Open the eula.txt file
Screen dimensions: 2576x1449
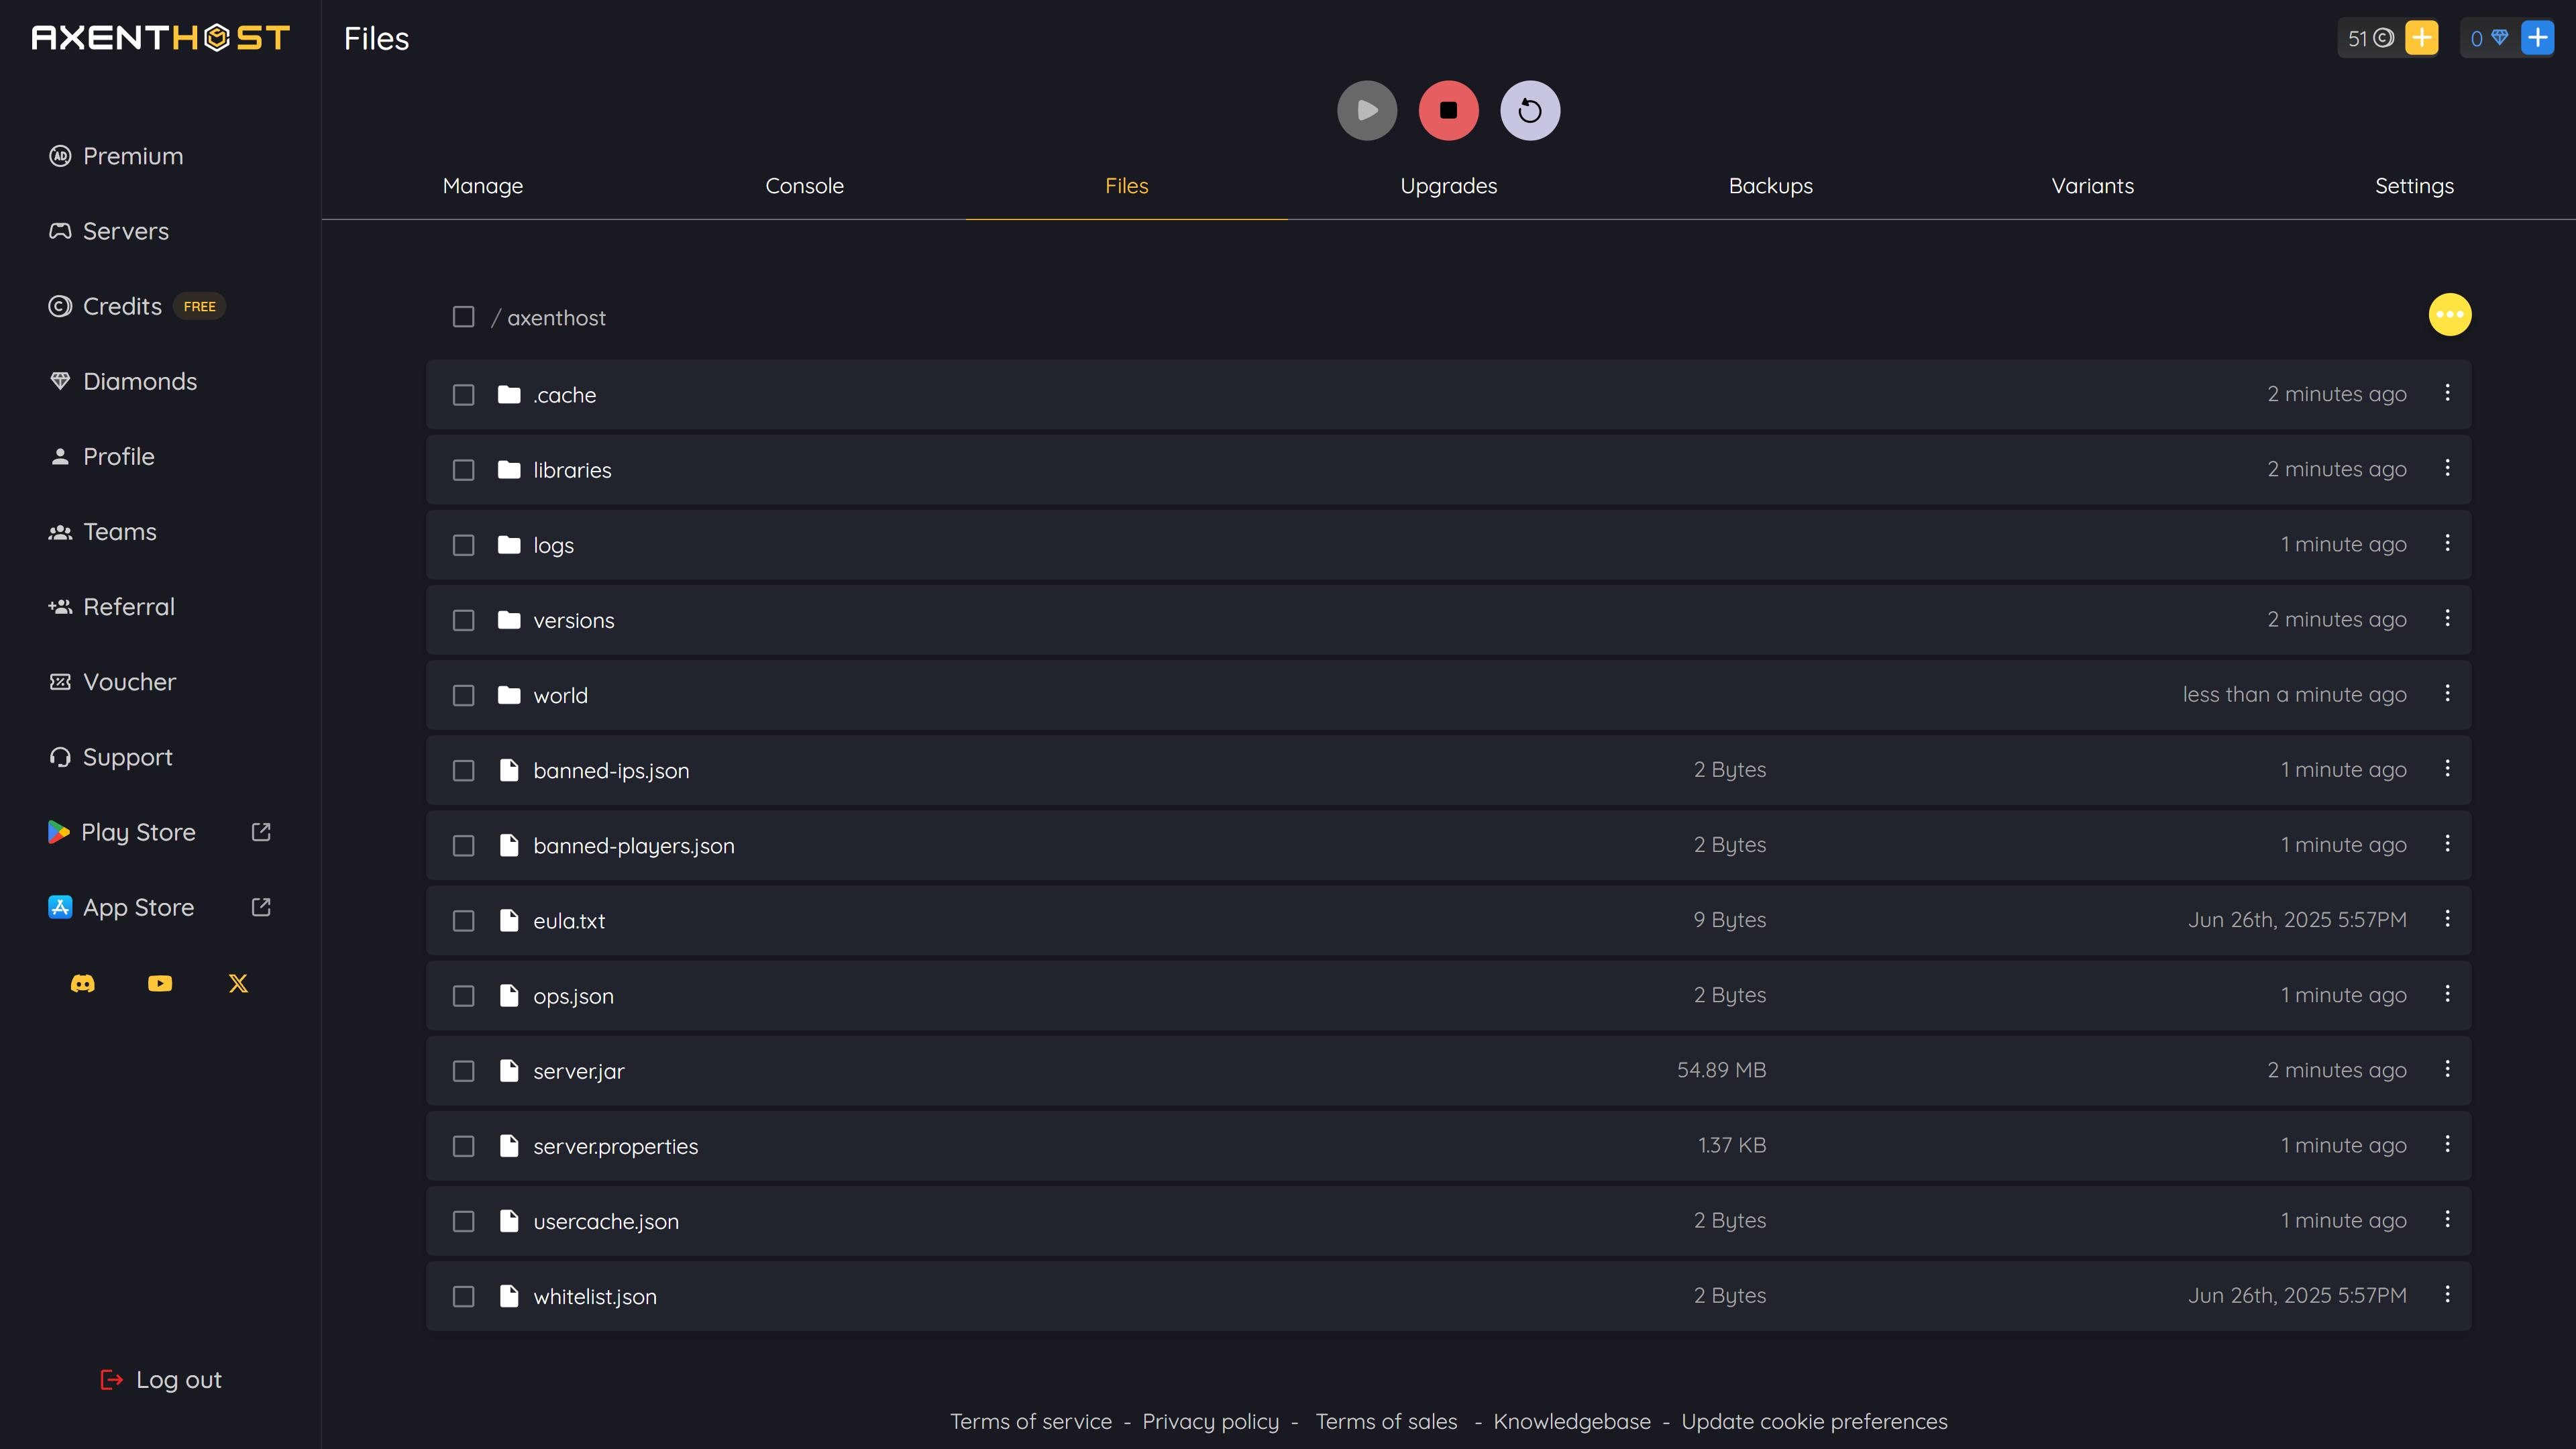(569, 921)
